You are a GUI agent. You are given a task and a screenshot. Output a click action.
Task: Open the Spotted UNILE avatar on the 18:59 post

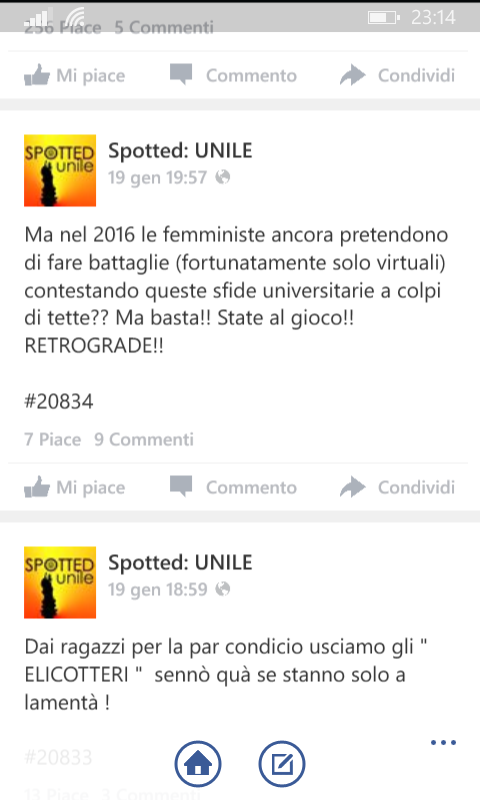pos(60,582)
